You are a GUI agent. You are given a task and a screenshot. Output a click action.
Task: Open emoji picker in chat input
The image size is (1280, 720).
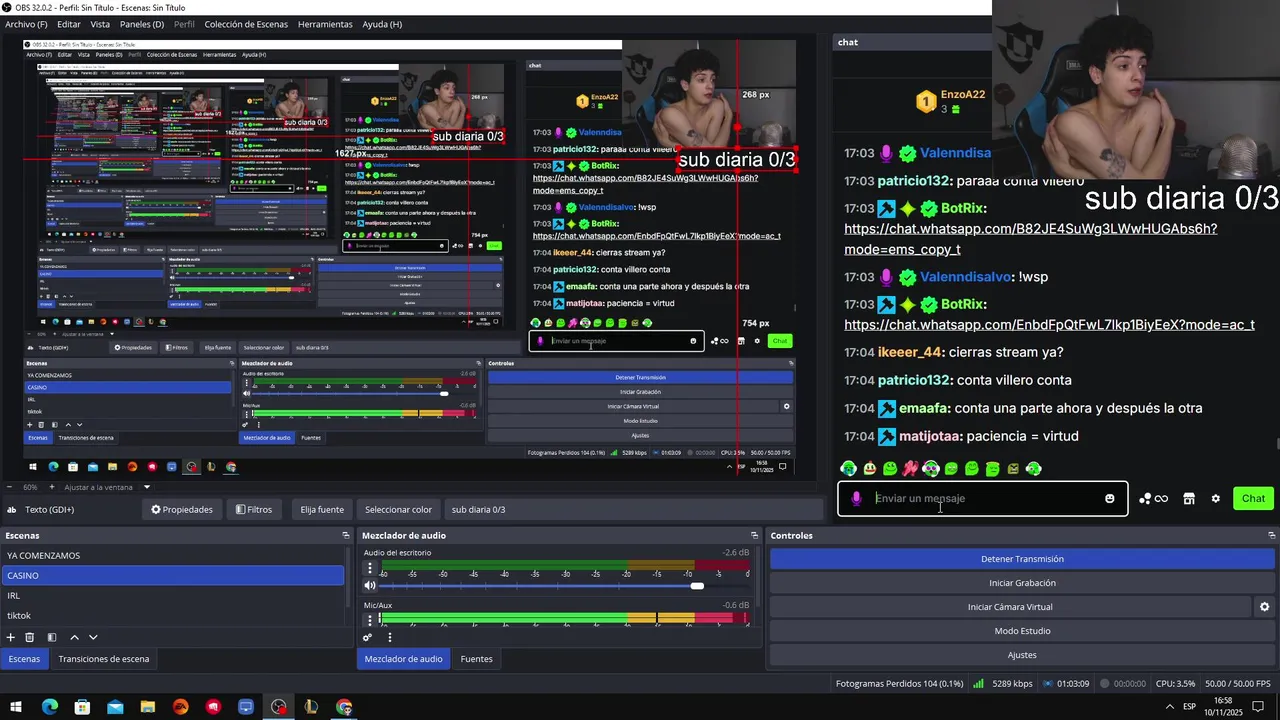click(x=1109, y=499)
